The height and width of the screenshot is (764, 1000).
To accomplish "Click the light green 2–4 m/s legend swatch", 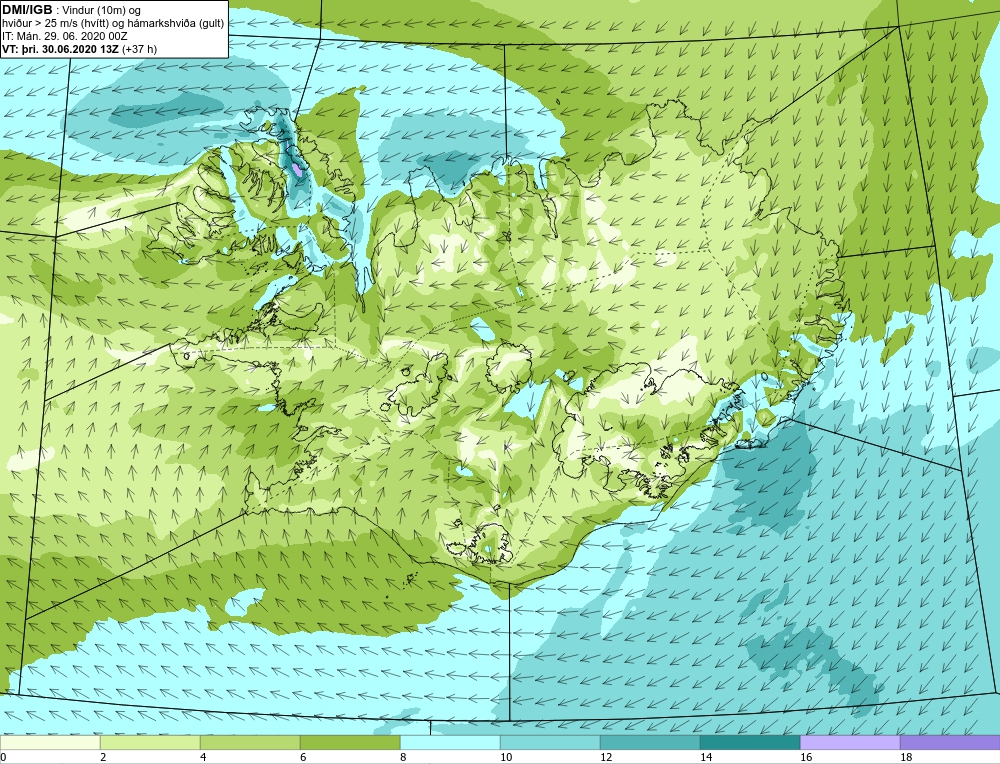I will 150,742.
